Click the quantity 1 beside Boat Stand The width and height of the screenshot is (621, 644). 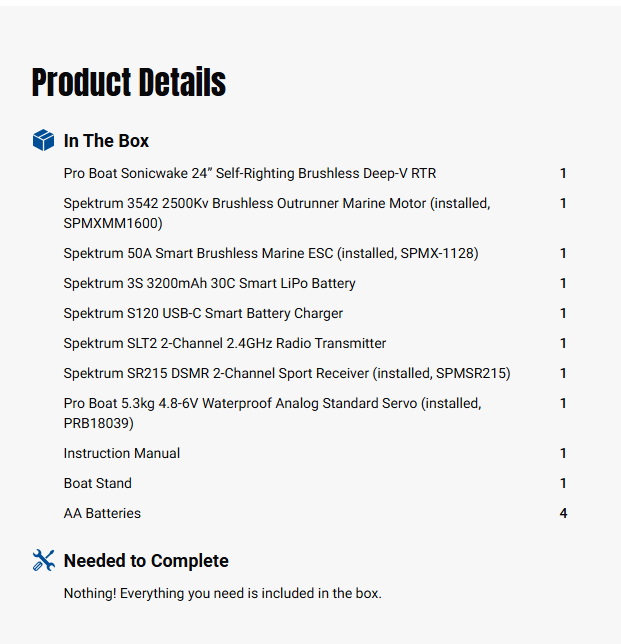[563, 483]
